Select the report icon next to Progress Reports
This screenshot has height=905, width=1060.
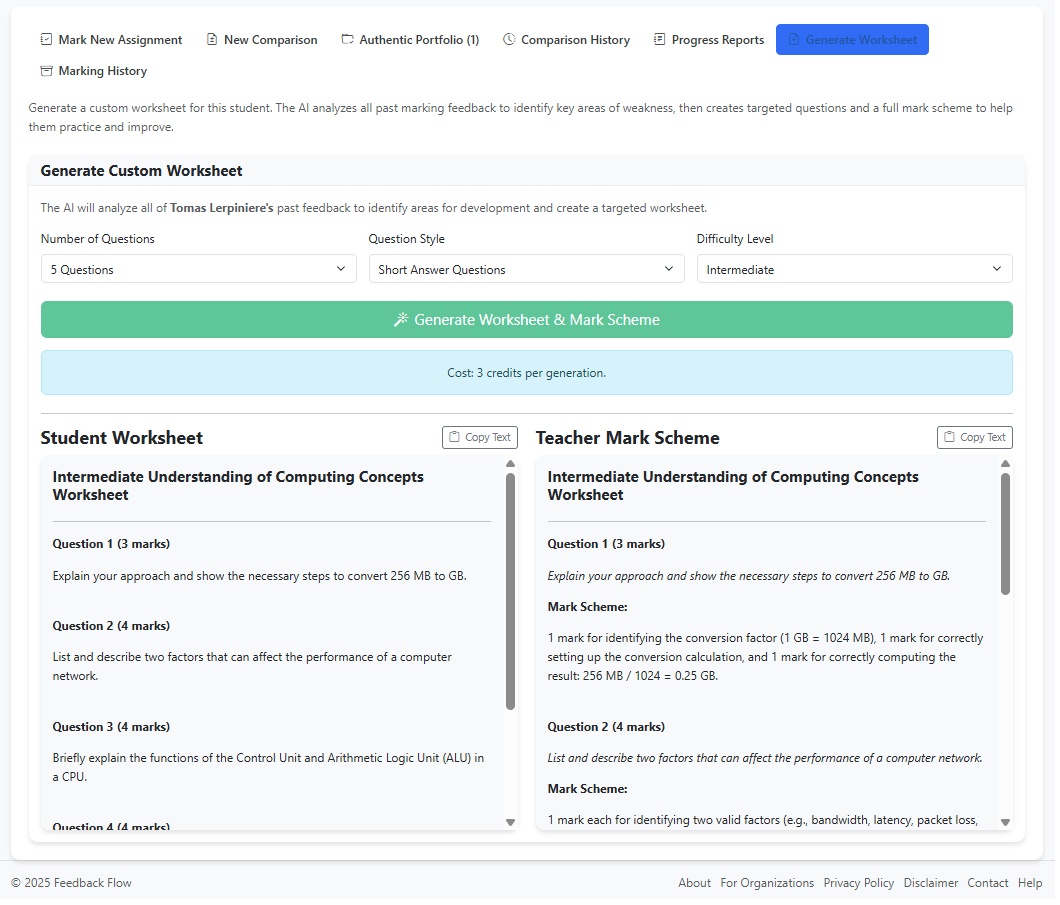(657, 39)
